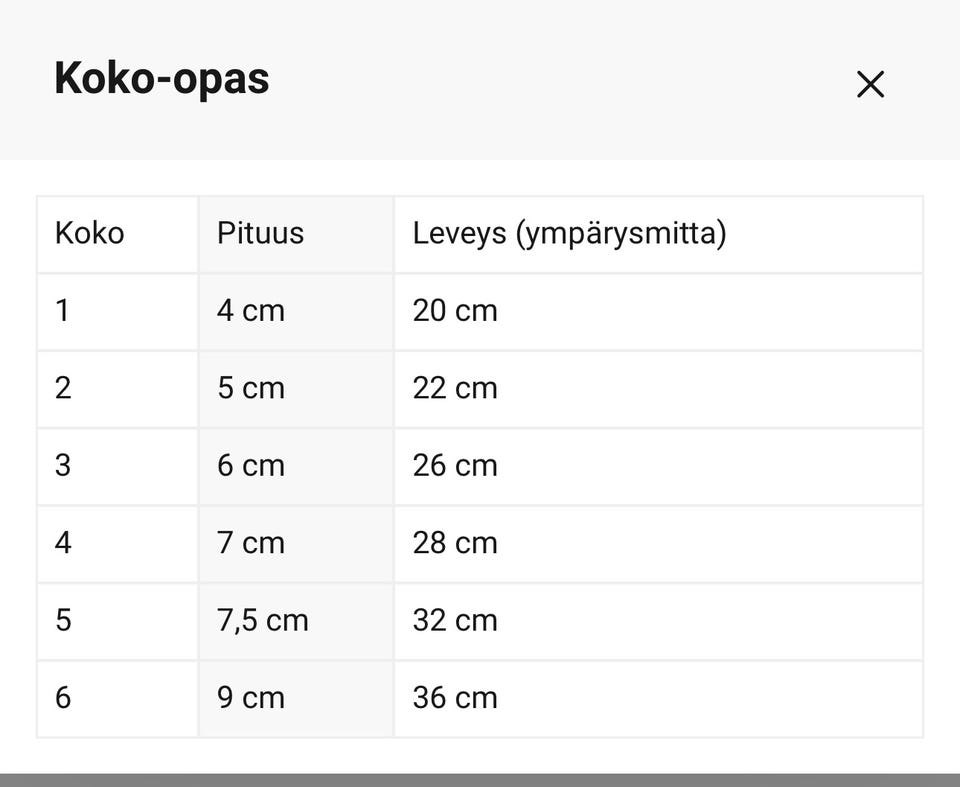Click the 28 cm width cell
Screen dimensions: 960x787
pos(658,544)
